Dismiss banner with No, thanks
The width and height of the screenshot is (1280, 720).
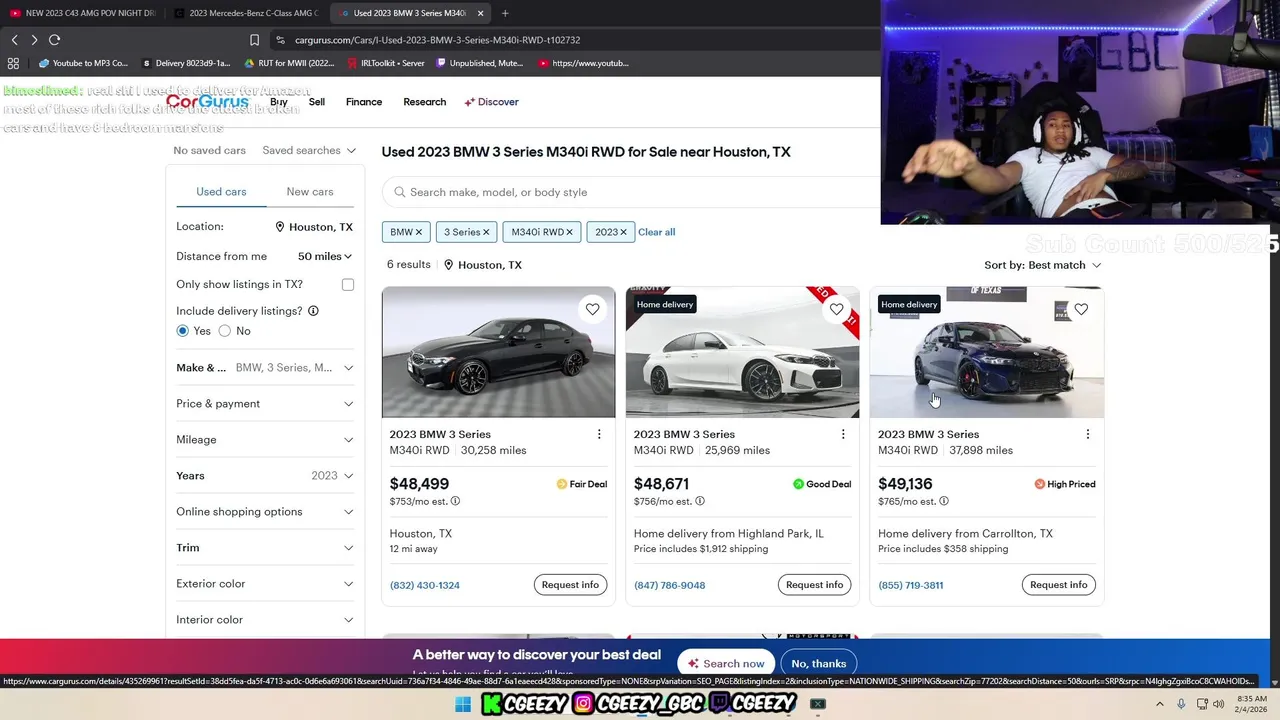click(819, 663)
